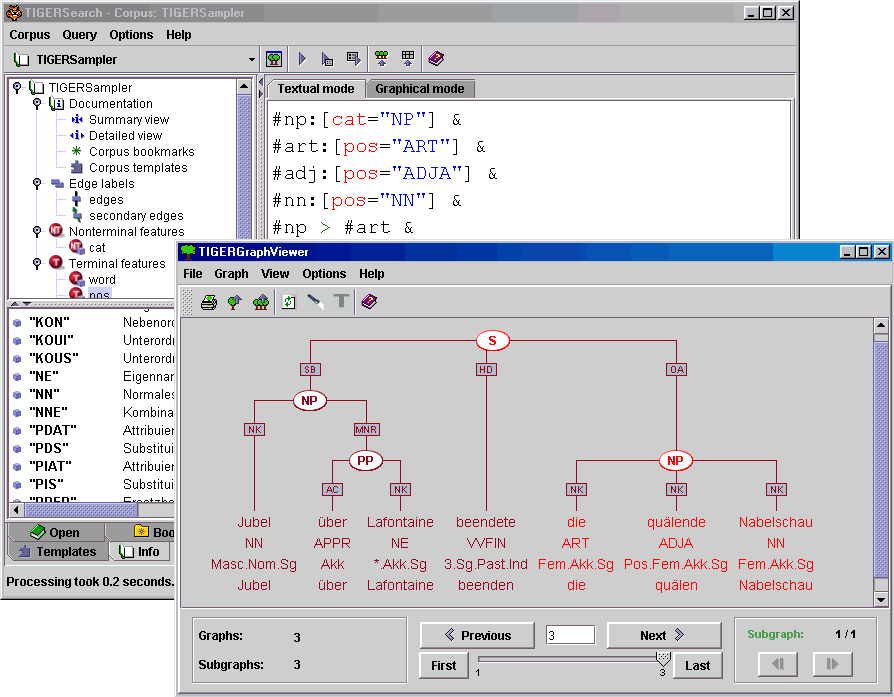Open the File menu in TIGERGraphViewer
Screen dimensions: 894x697
[x=193, y=274]
